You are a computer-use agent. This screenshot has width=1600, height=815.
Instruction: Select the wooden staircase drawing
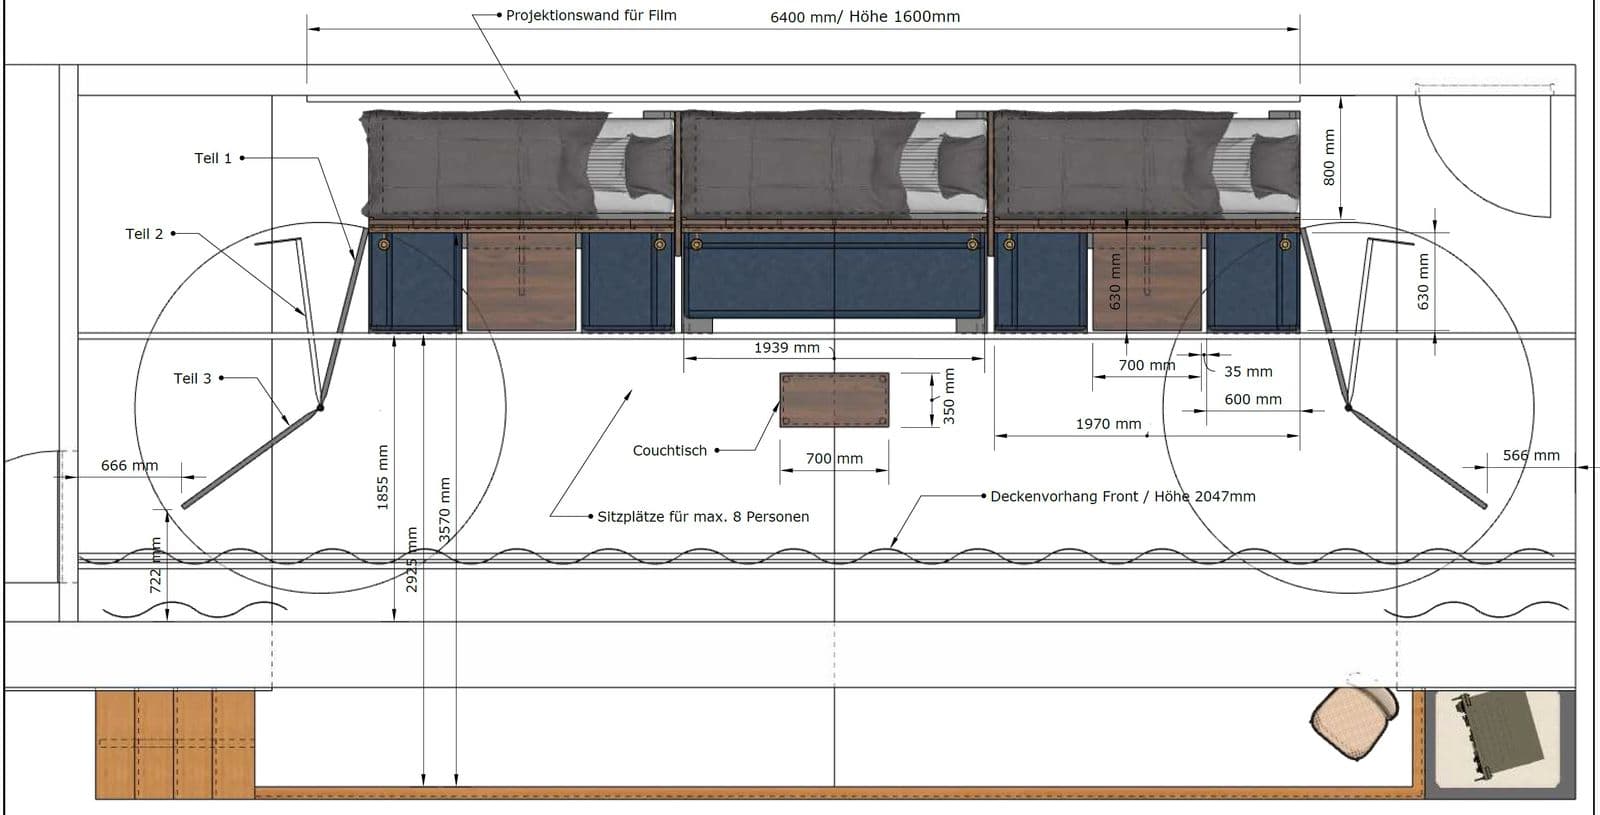(175, 743)
